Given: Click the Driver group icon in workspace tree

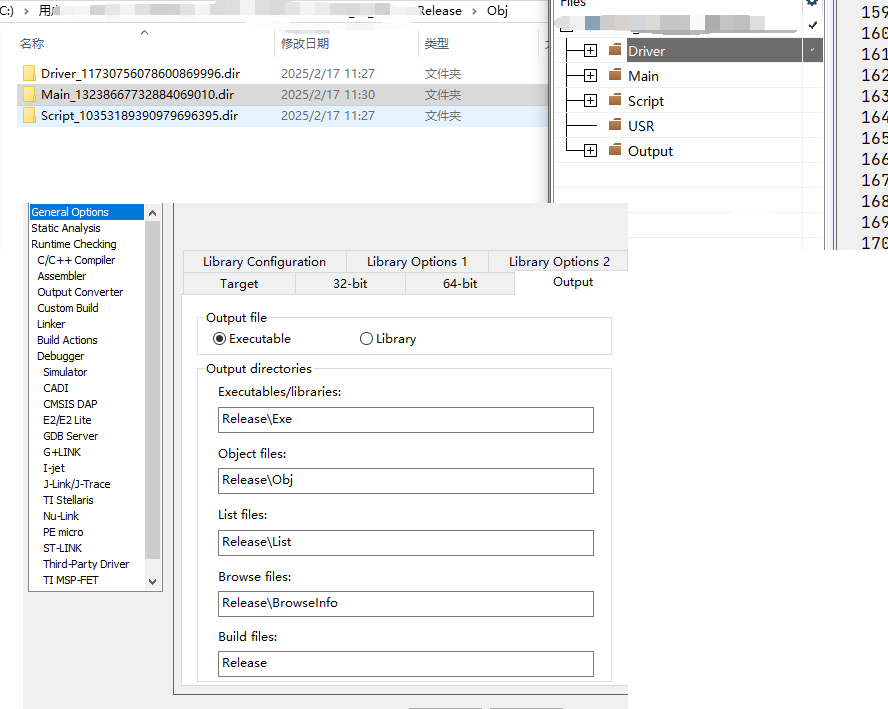Looking at the screenshot, I should coord(615,50).
